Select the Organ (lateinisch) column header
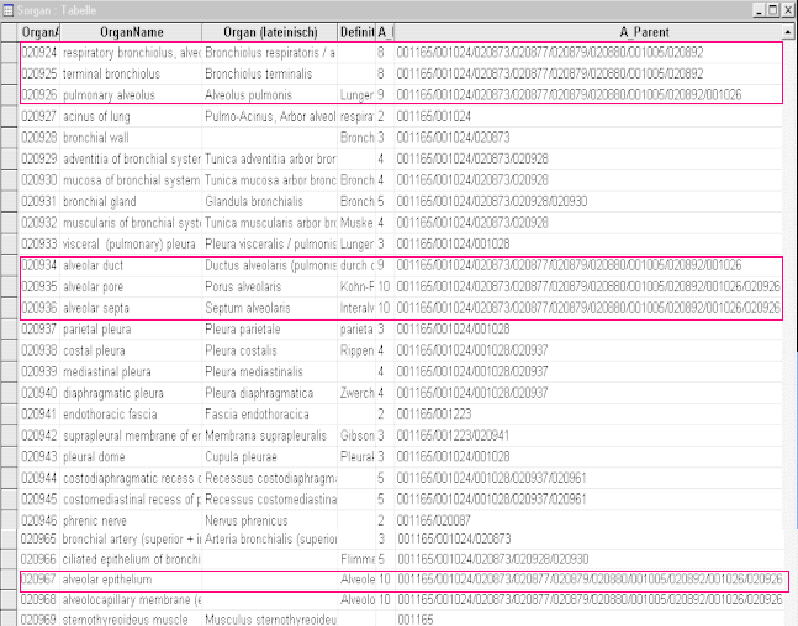This screenshot has width=798, height=626. point(268,31)
